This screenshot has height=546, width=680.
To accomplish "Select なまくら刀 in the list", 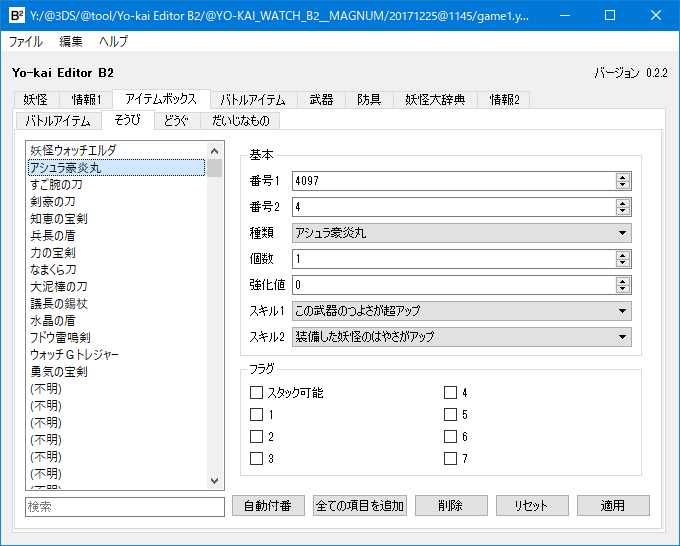I will tap(117, 269).
